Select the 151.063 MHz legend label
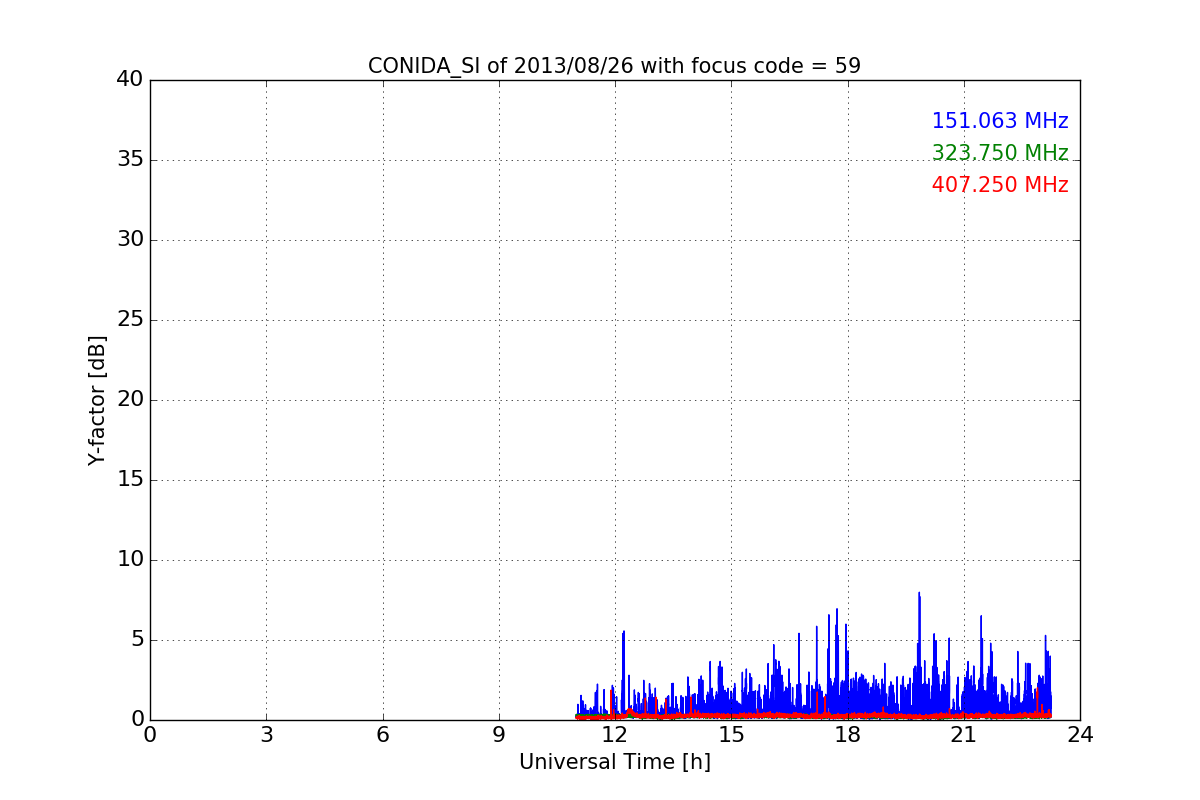The width and height of the screenshot is (1200, 800). point(1000,121)
